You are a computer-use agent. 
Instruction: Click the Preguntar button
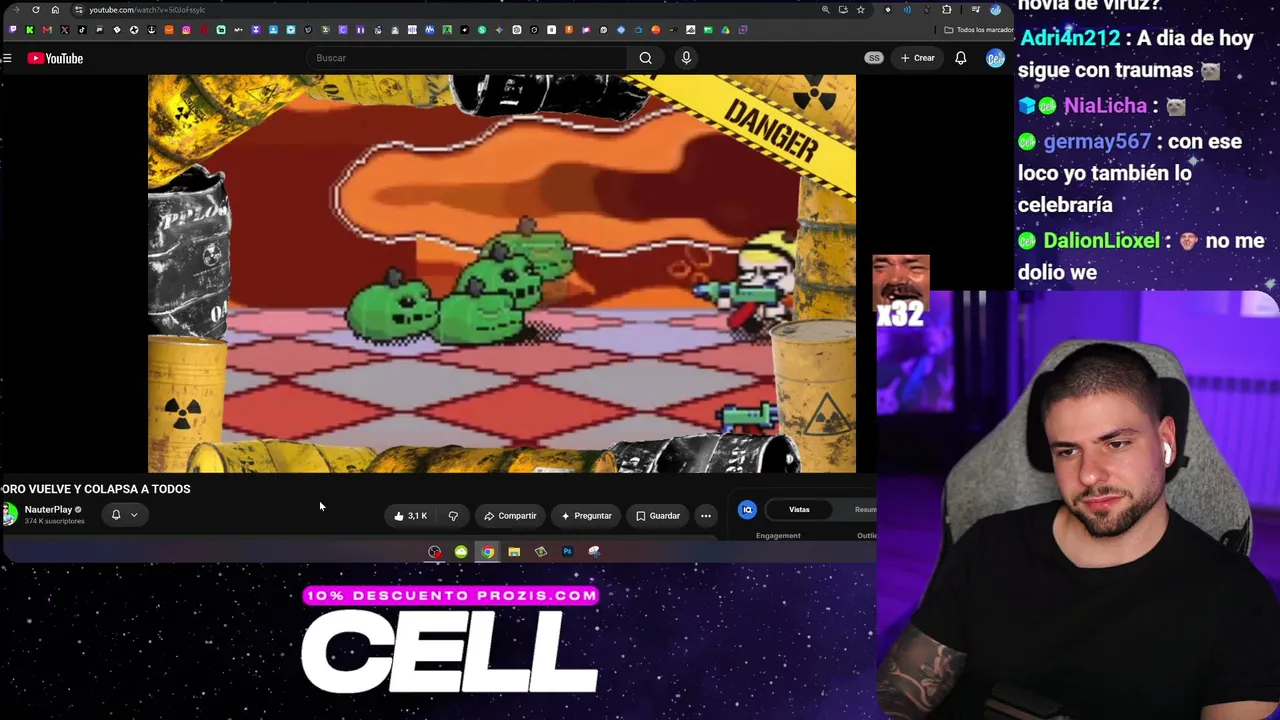pyautogui.click(x=586, y=516)
